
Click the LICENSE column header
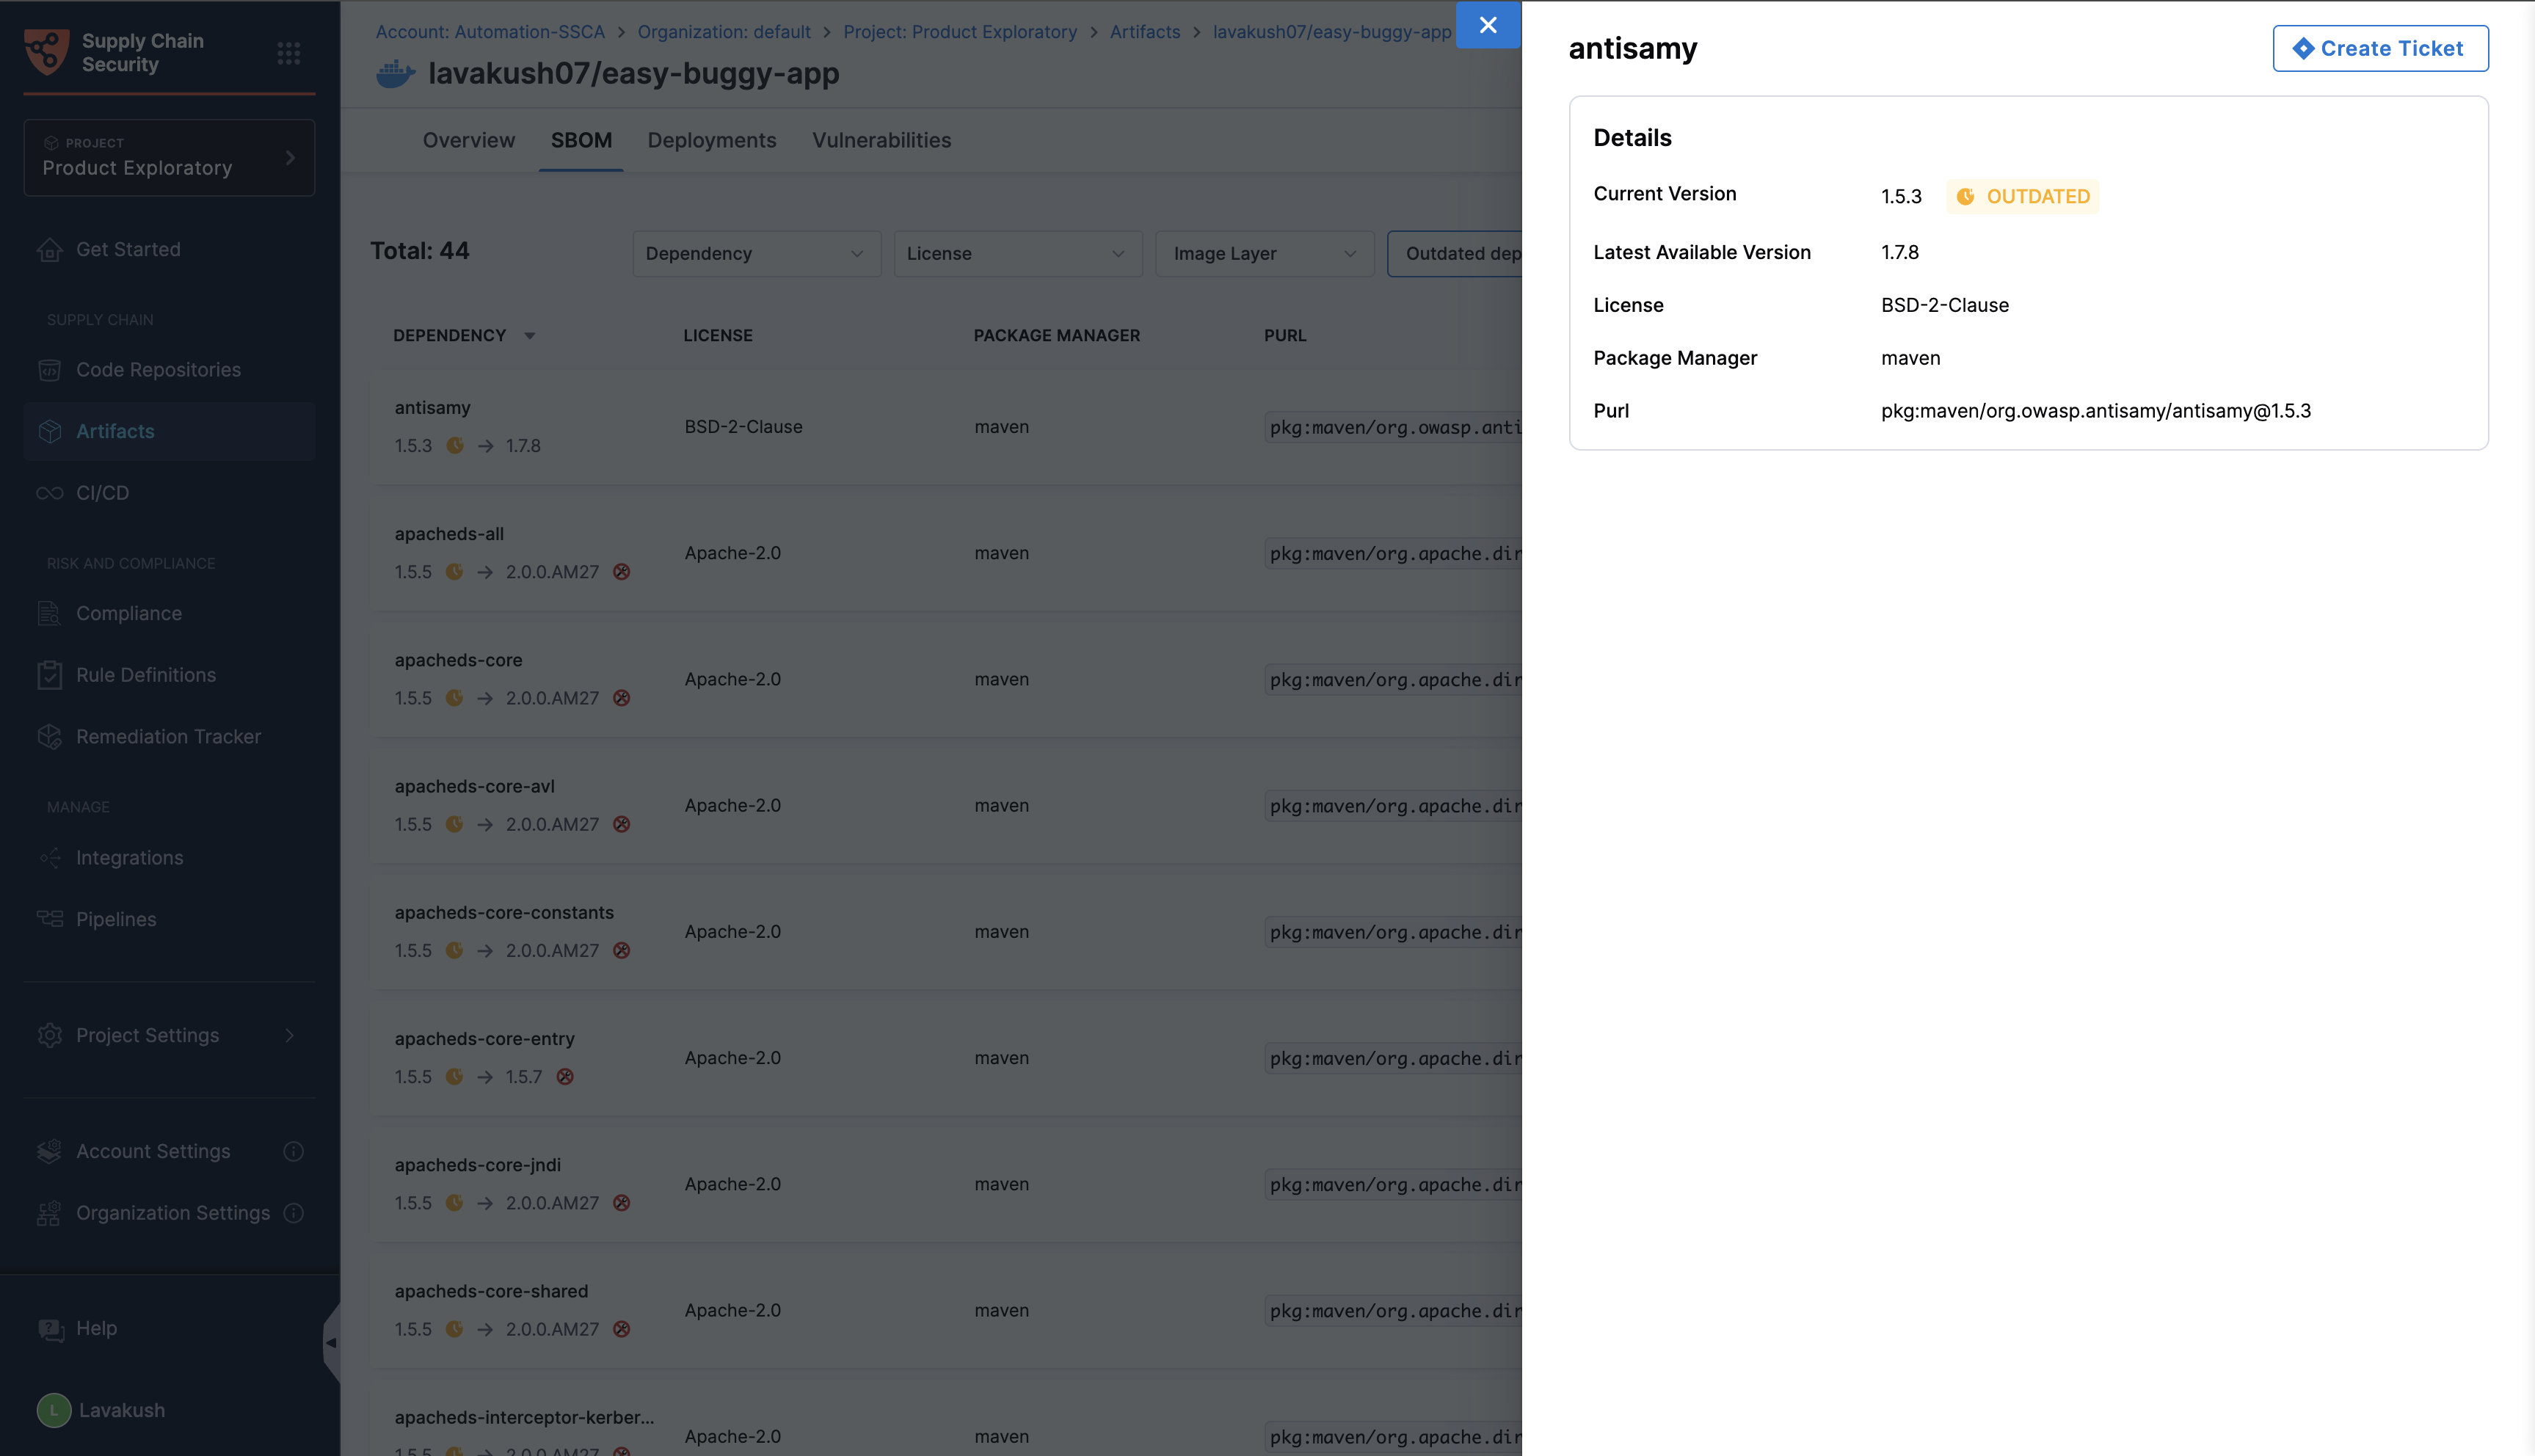(718, 336)
